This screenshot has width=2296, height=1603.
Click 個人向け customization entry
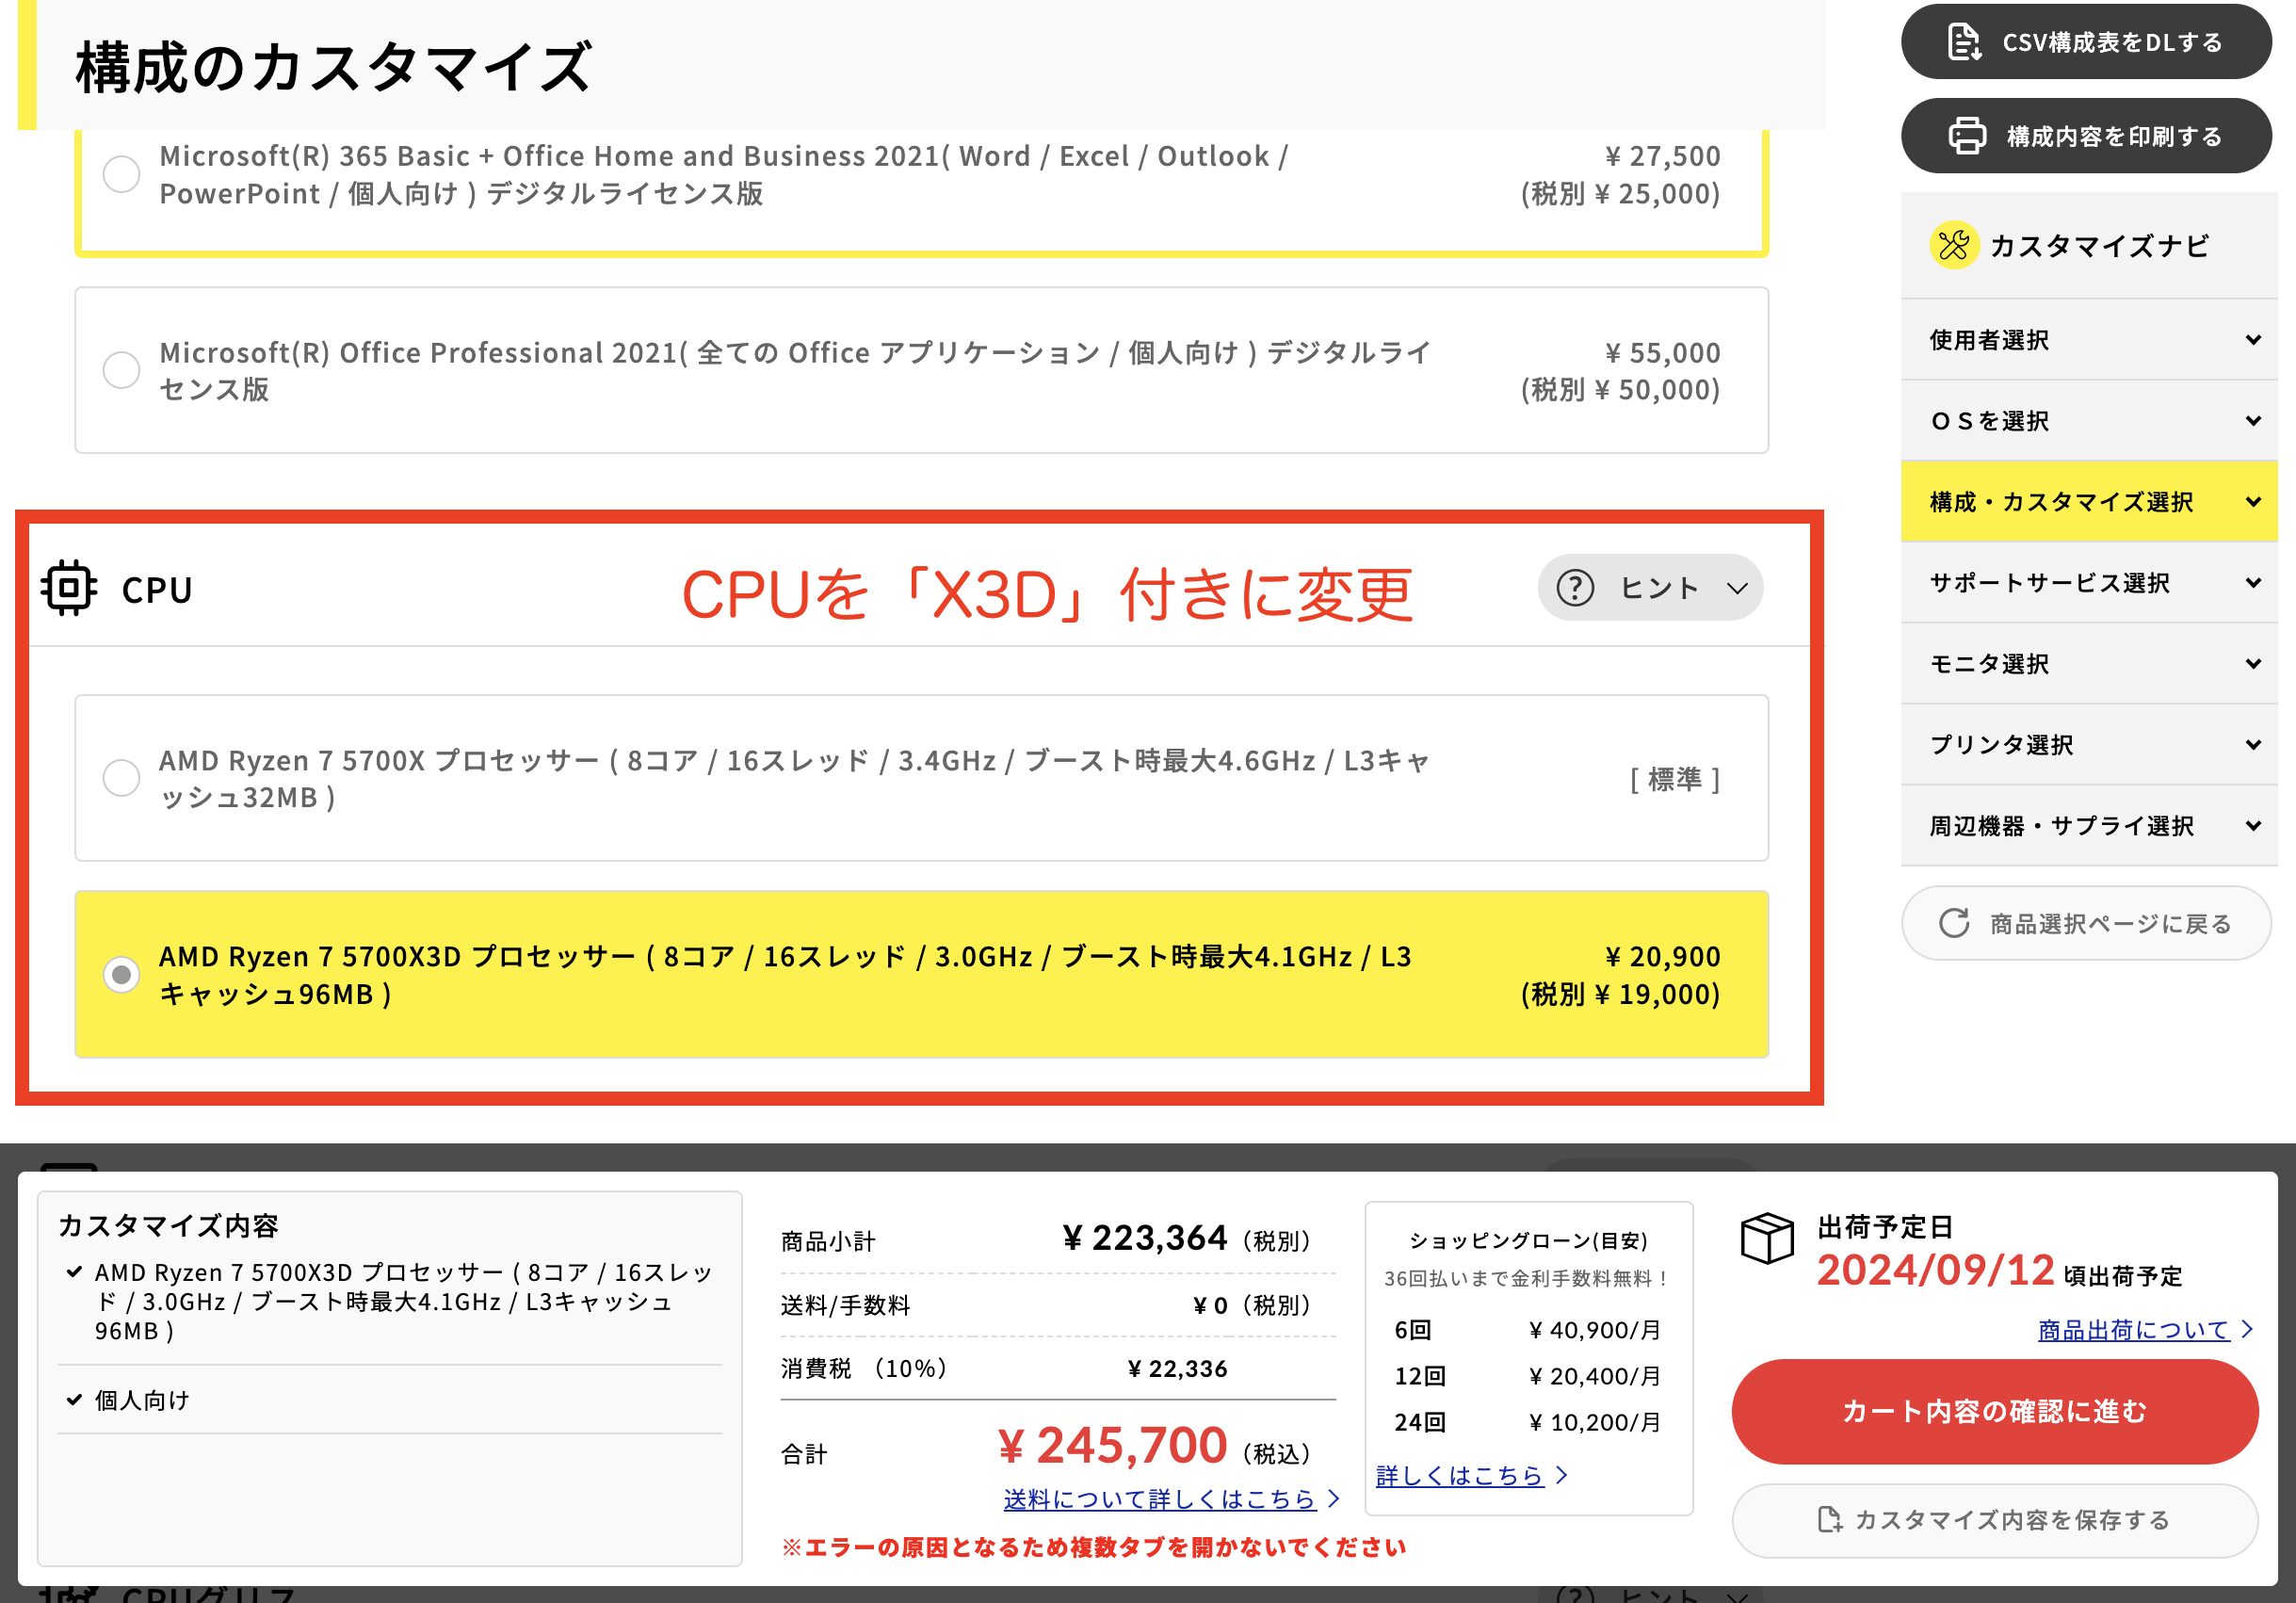pos(141,1400)
